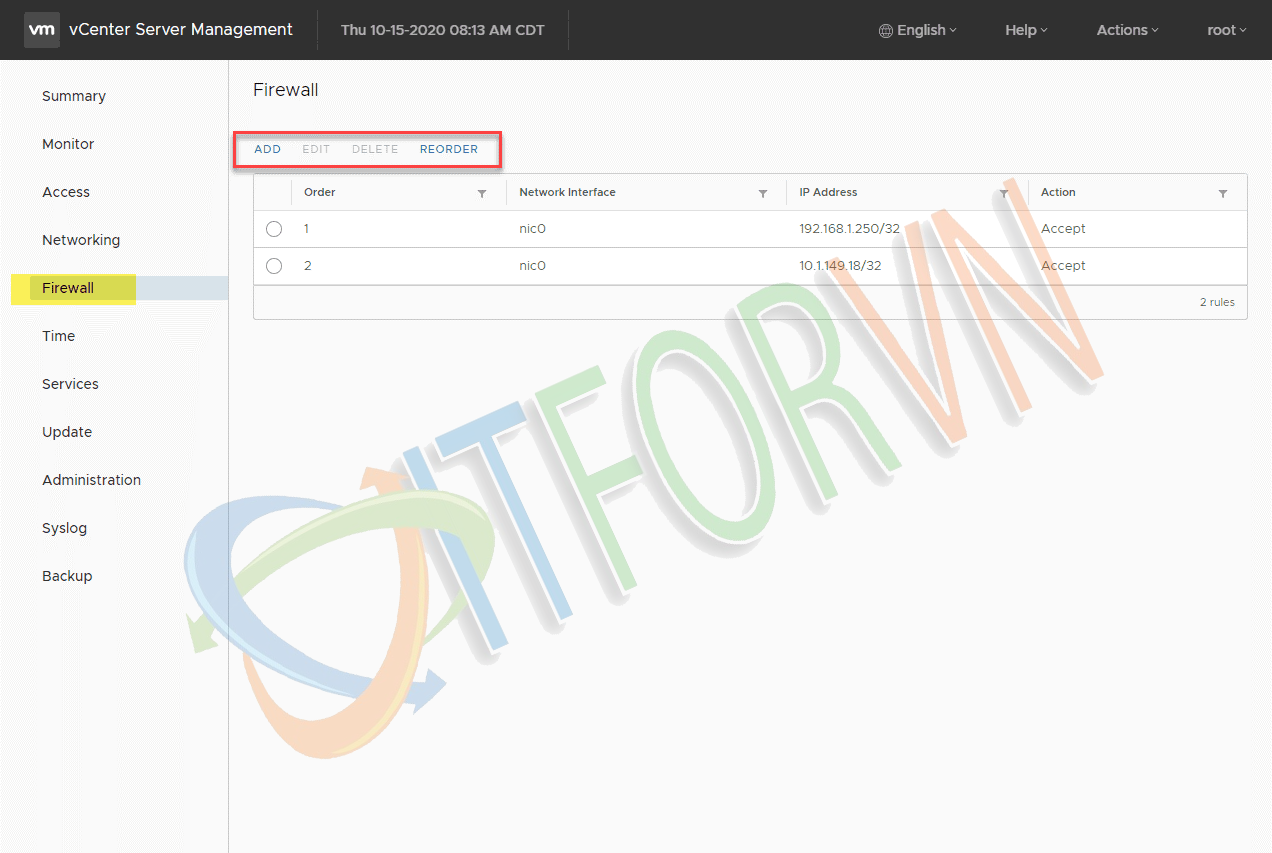Click ADD to create firewall rule
Image resolution: width=1272 pixels, height=853 pixels.
[267, 149]
